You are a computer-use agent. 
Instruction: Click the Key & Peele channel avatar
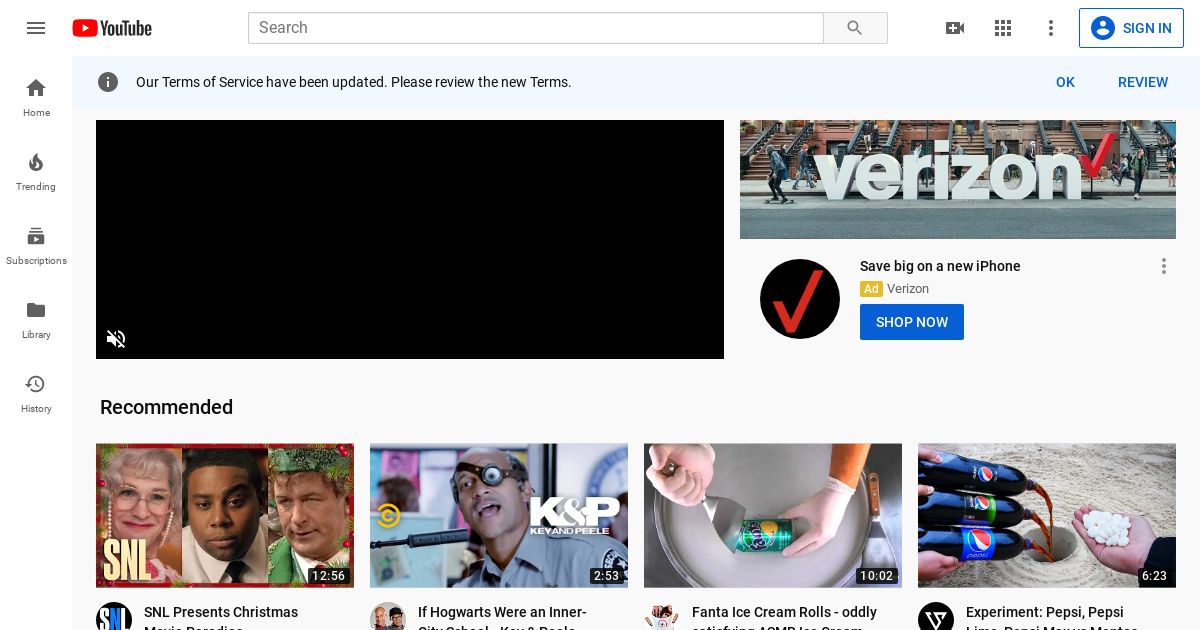[388, 617]
